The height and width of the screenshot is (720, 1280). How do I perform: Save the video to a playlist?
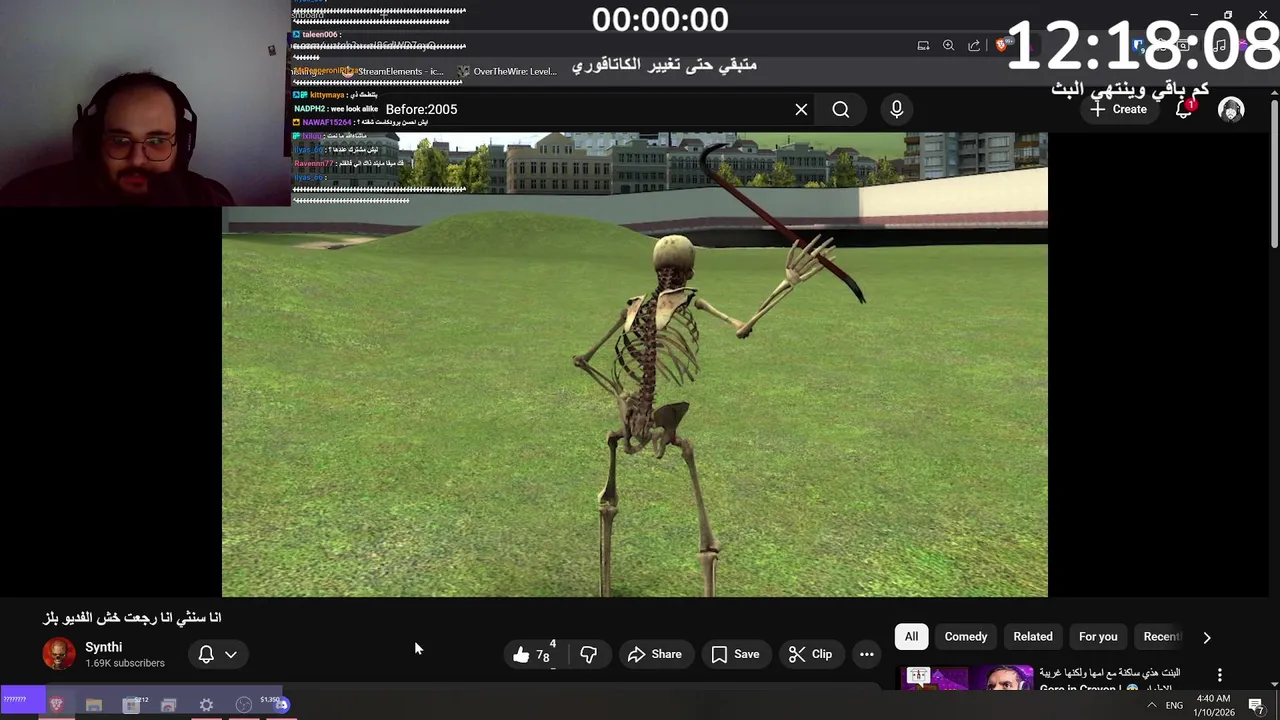point(735,655)
